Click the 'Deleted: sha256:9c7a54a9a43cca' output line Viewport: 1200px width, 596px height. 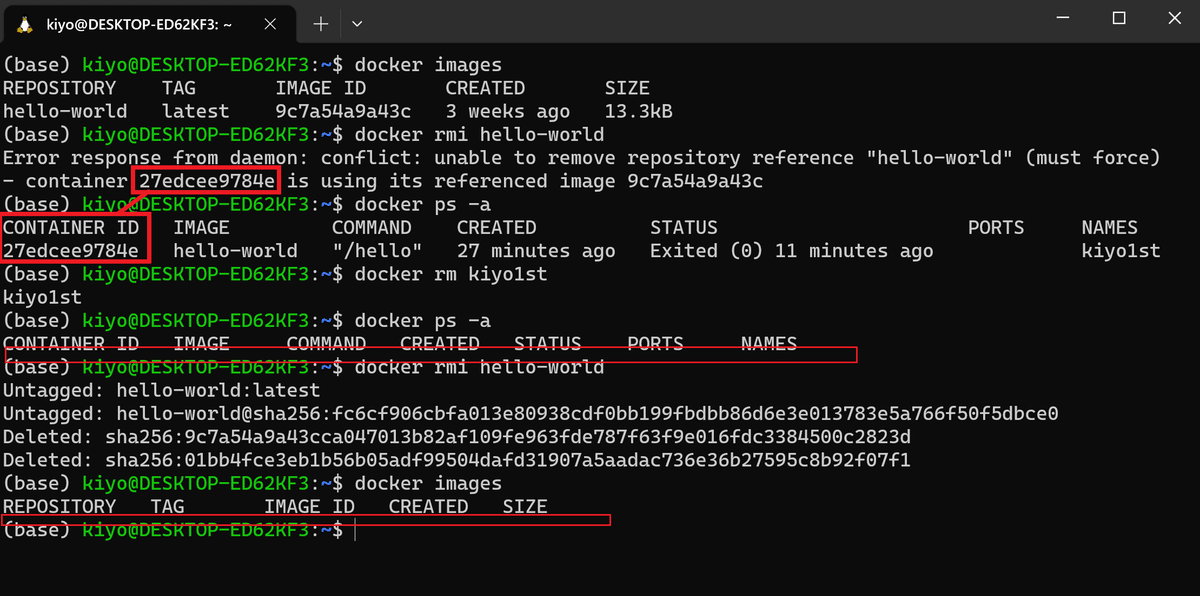[x=457, y=437]
